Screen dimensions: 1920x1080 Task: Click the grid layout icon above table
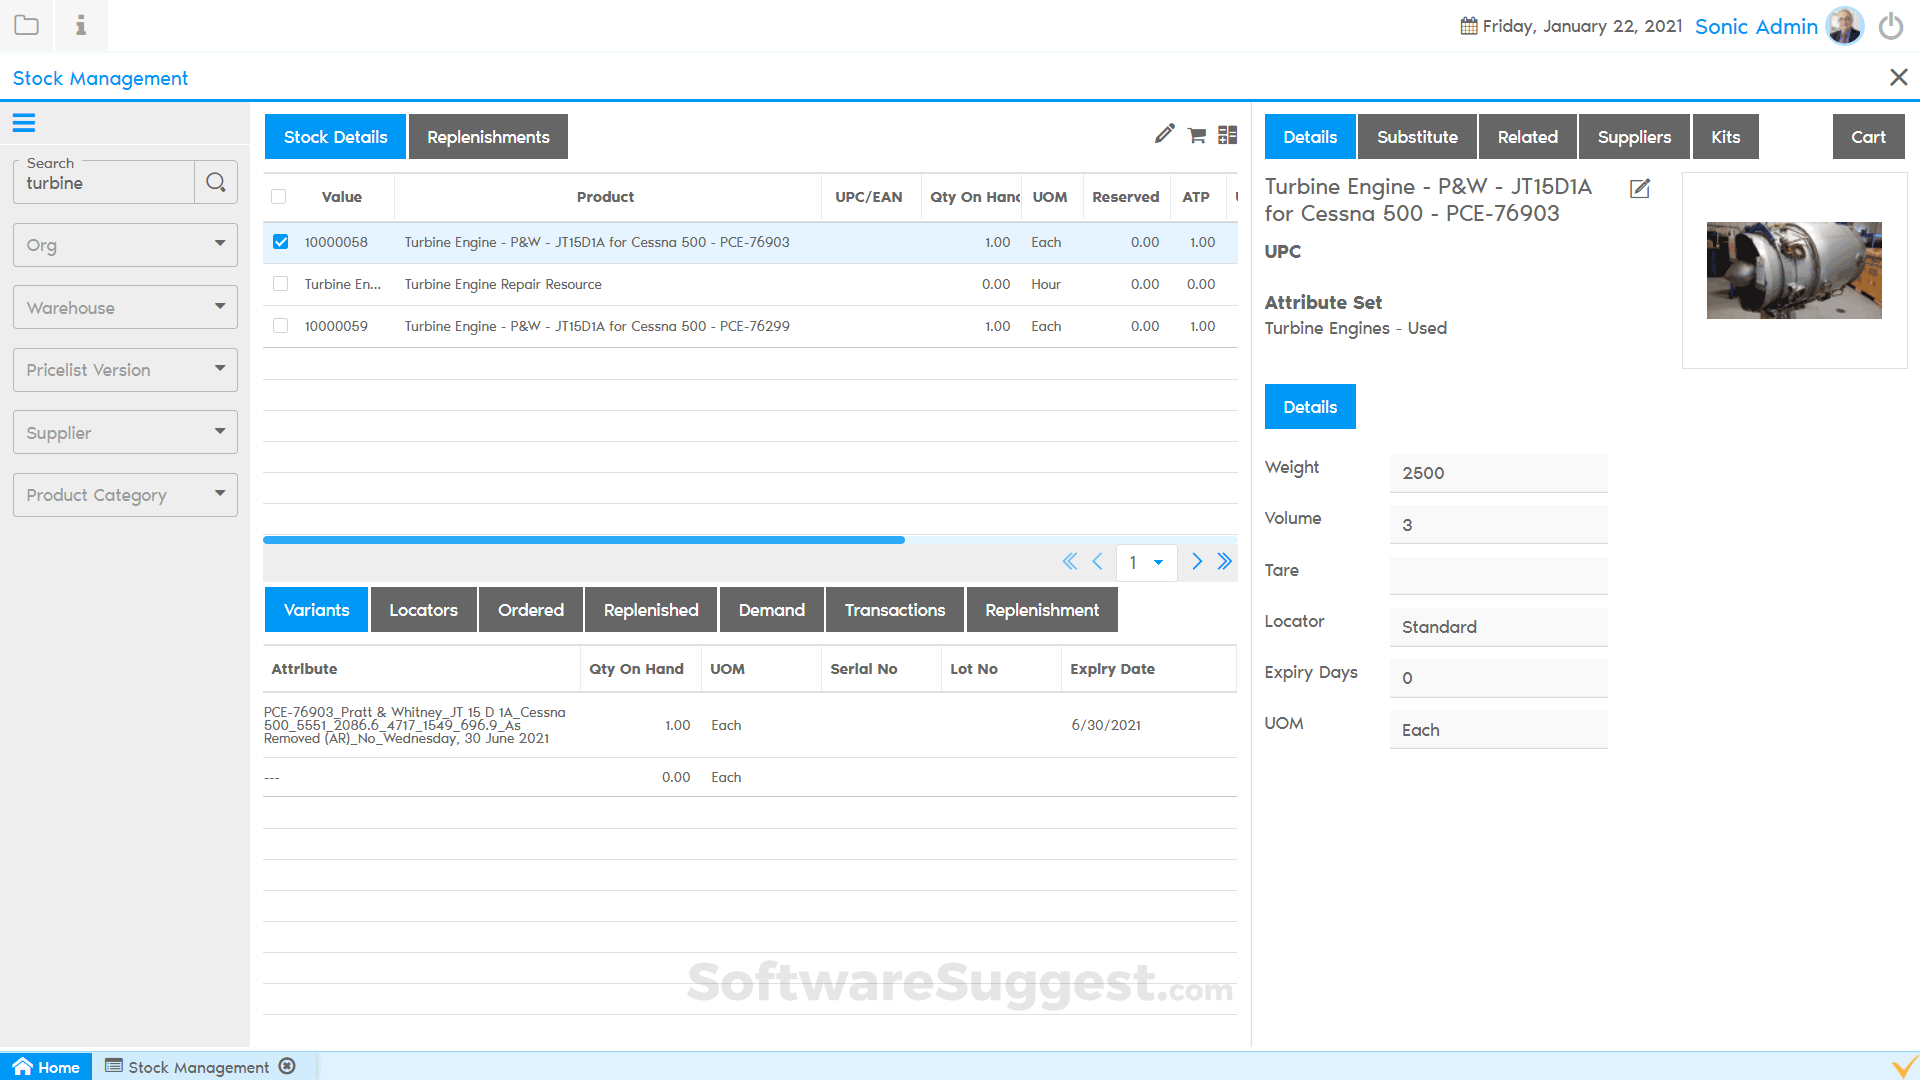point(1228,135)
